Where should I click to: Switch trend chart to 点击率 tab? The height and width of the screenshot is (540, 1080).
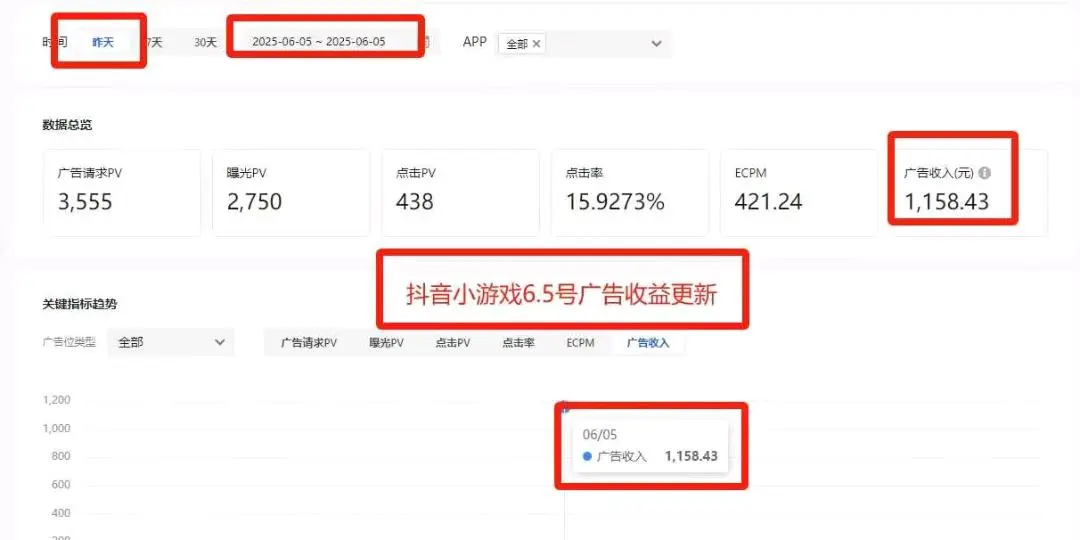point(519,343)
